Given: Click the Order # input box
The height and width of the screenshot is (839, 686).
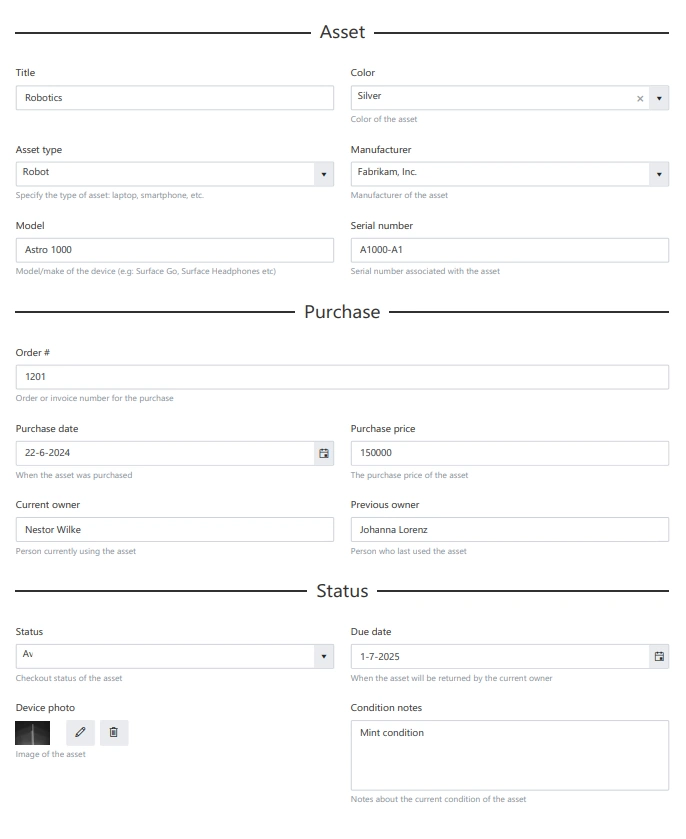Looking at the screenshot, I should tap(342, 377).
